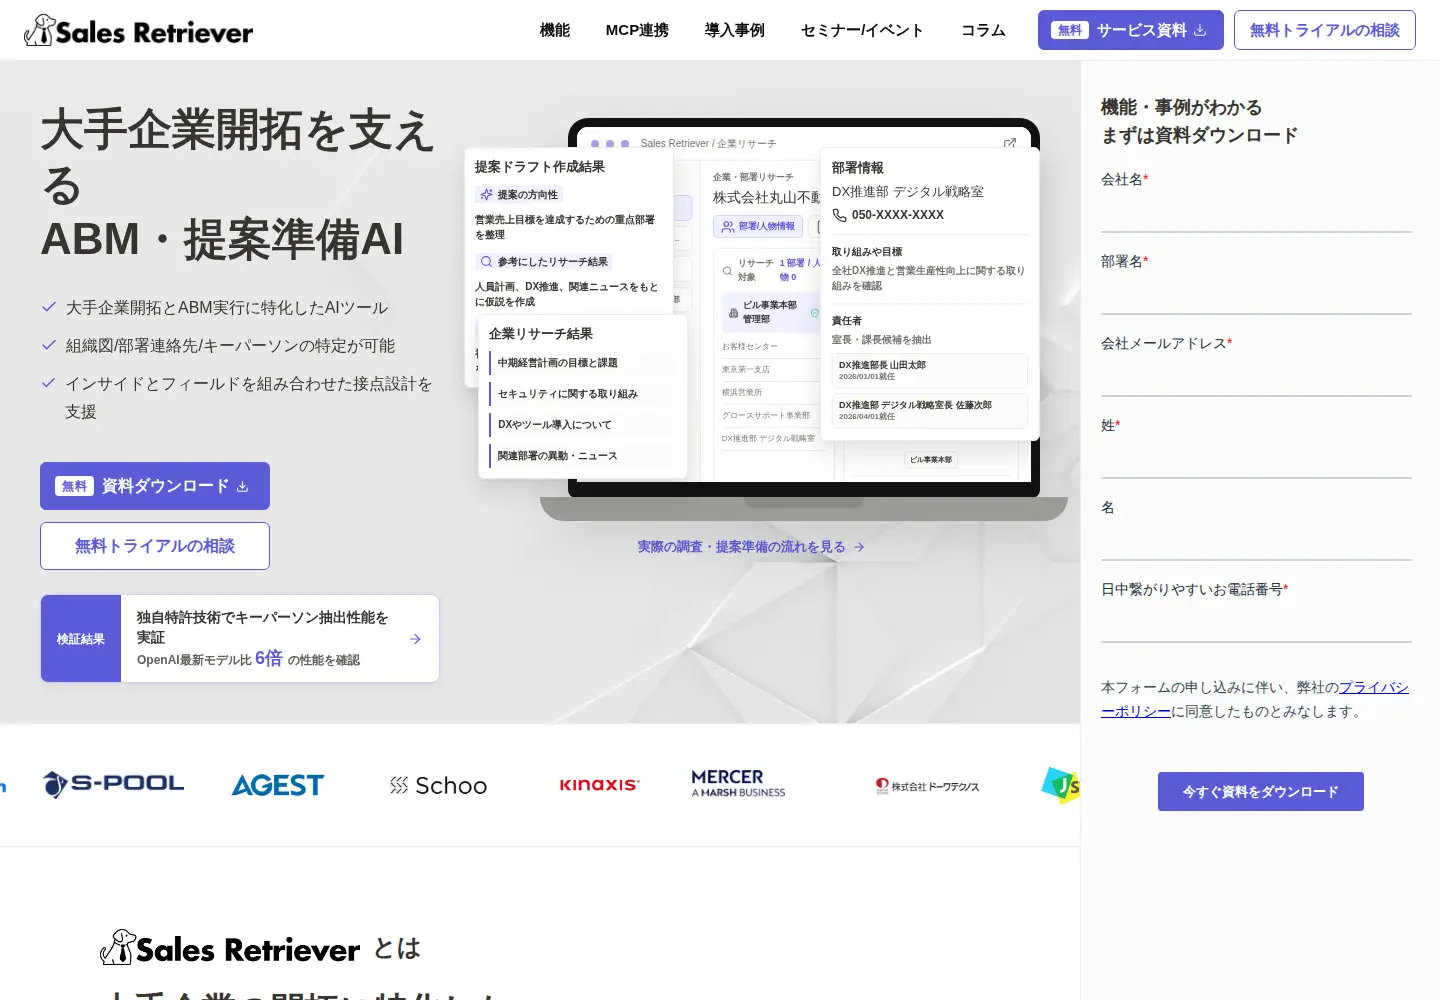
Task: Click the 部署名 input field
Action: click(x=1256, y=295)
